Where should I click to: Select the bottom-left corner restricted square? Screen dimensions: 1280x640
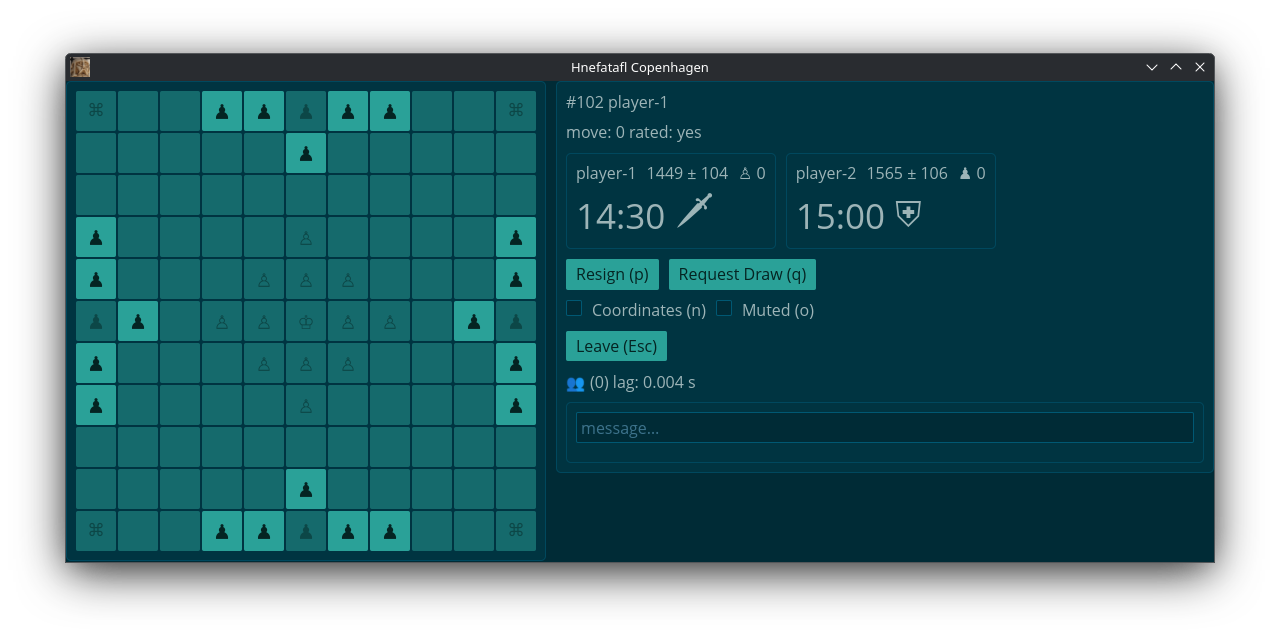pyautogui.click(x=96, y=531)
